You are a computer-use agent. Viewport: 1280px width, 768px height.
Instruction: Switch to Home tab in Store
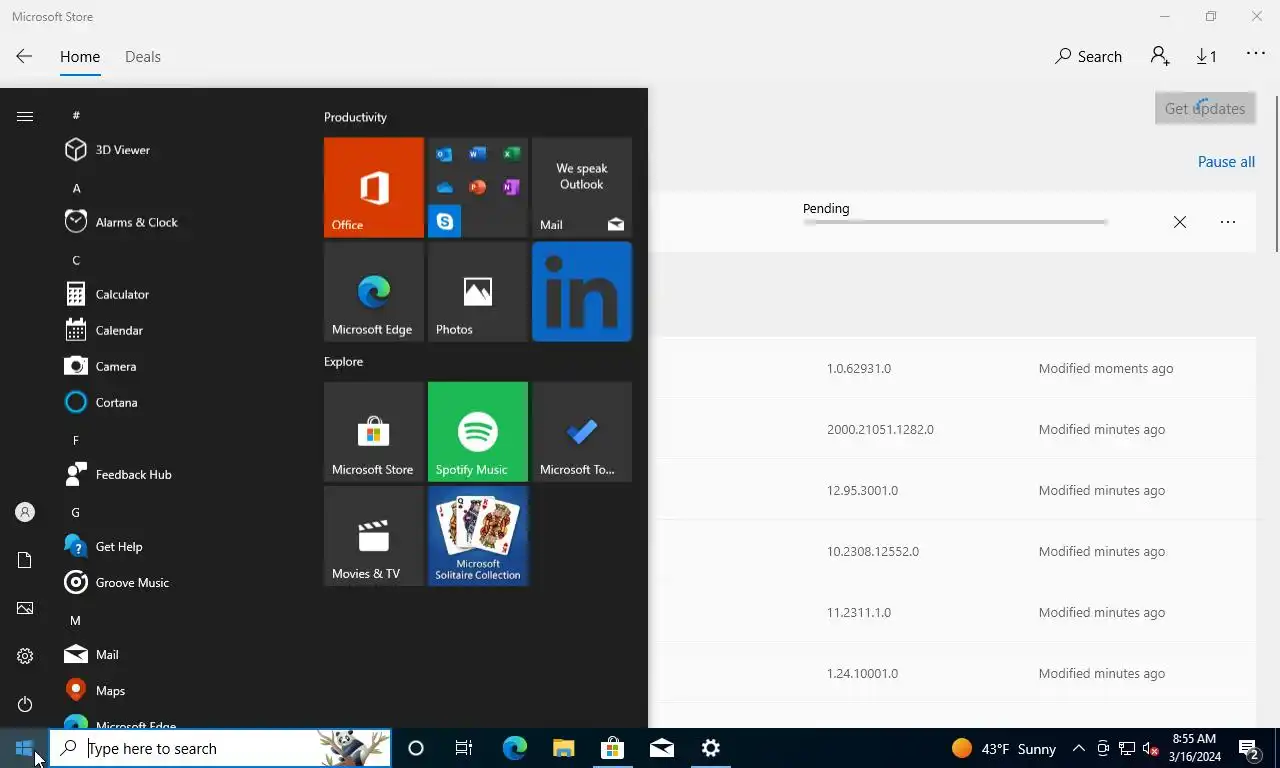pos(80,57)
